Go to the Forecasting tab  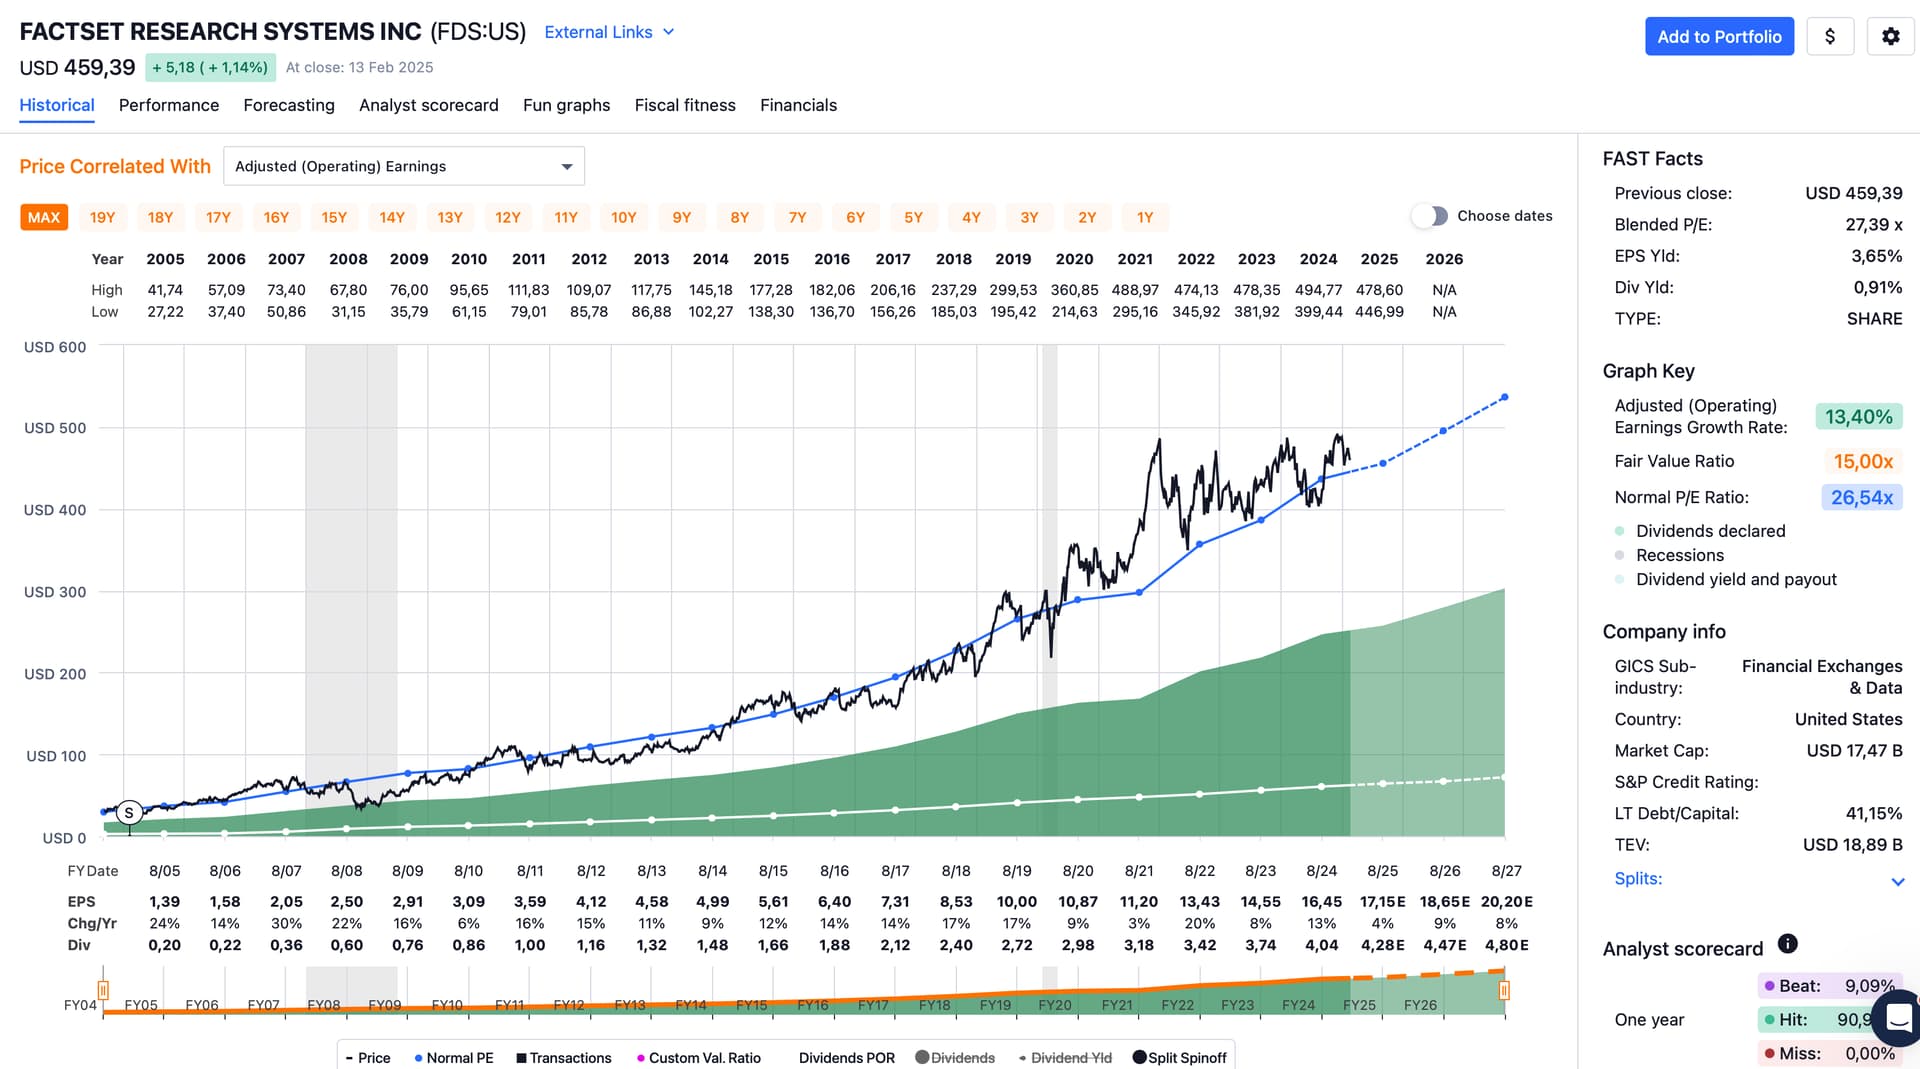[x=289, y=105]
